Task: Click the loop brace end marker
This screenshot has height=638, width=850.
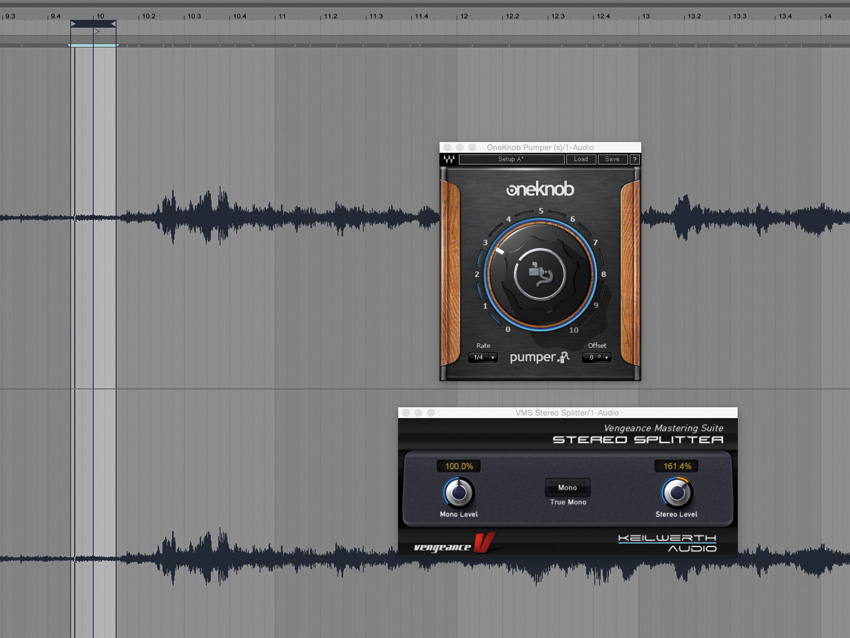Action: pyautogui.click(x=113, y=24)
